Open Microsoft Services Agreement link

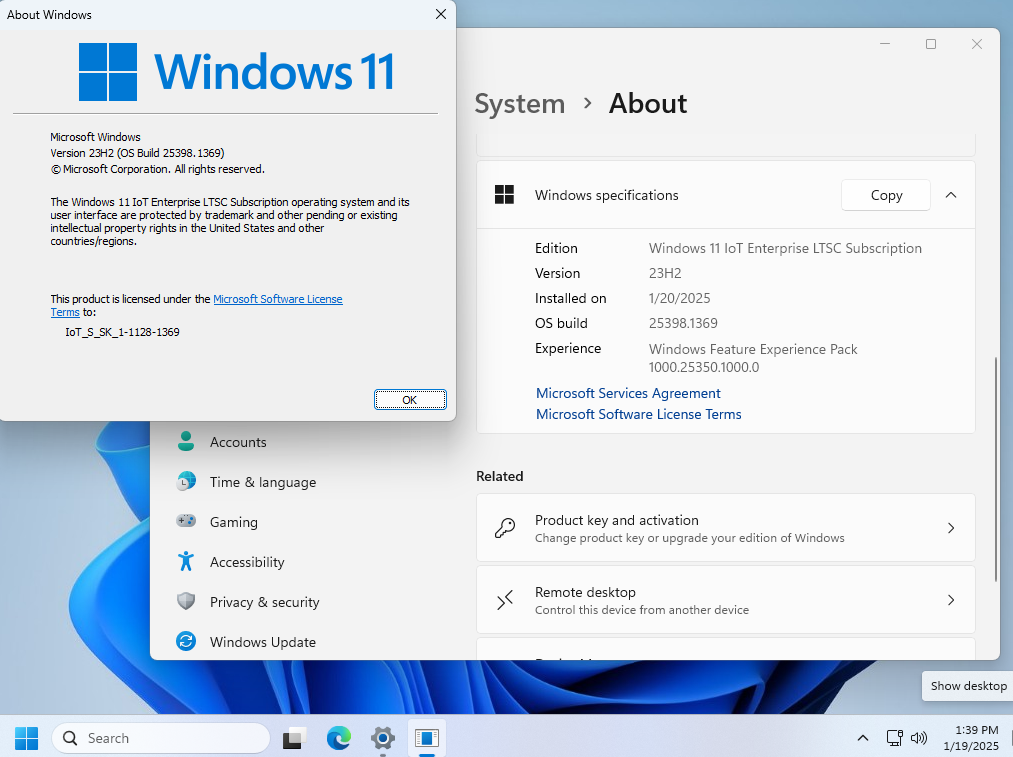pos(628,393)
